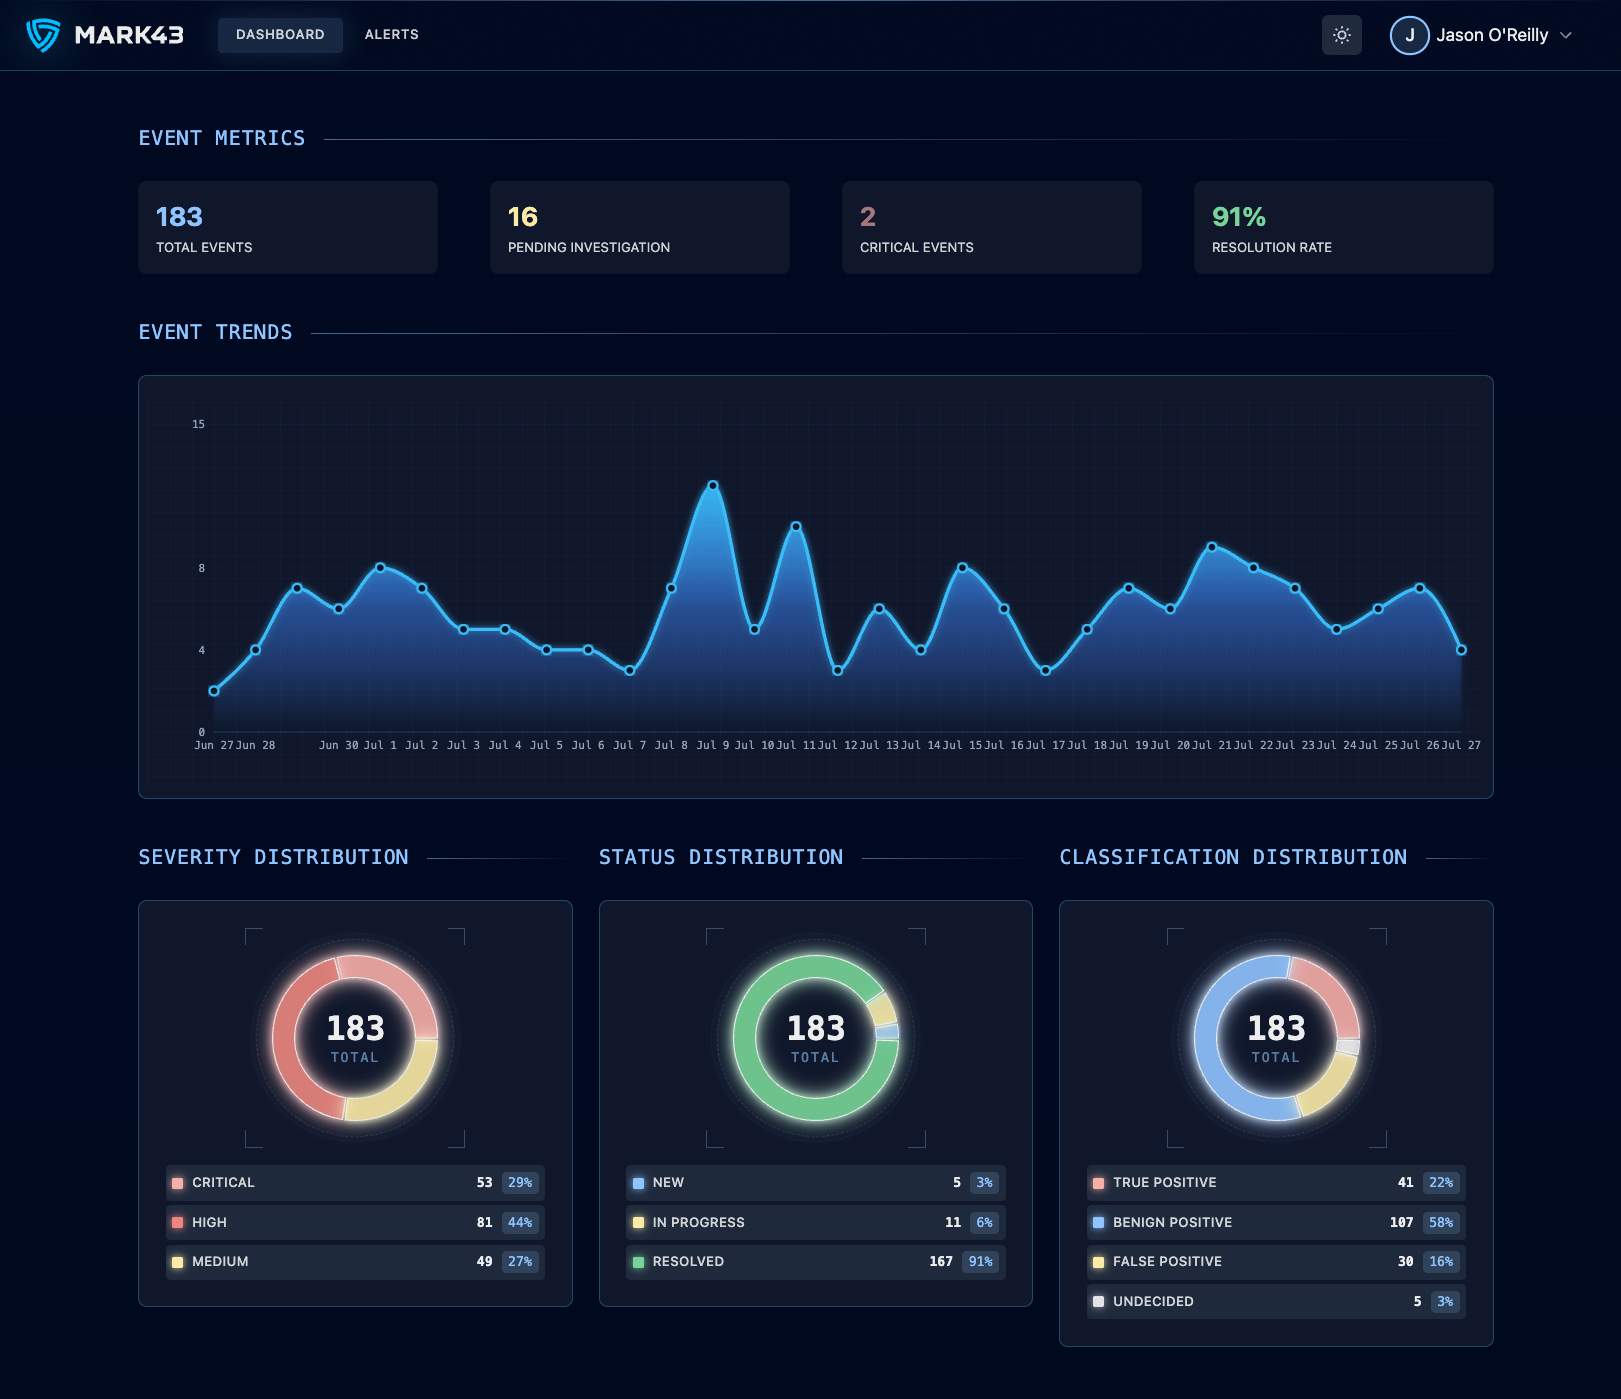Select the Critical Events metric card
Viewport: 1621px width, 1399px height.
[992, 228]
